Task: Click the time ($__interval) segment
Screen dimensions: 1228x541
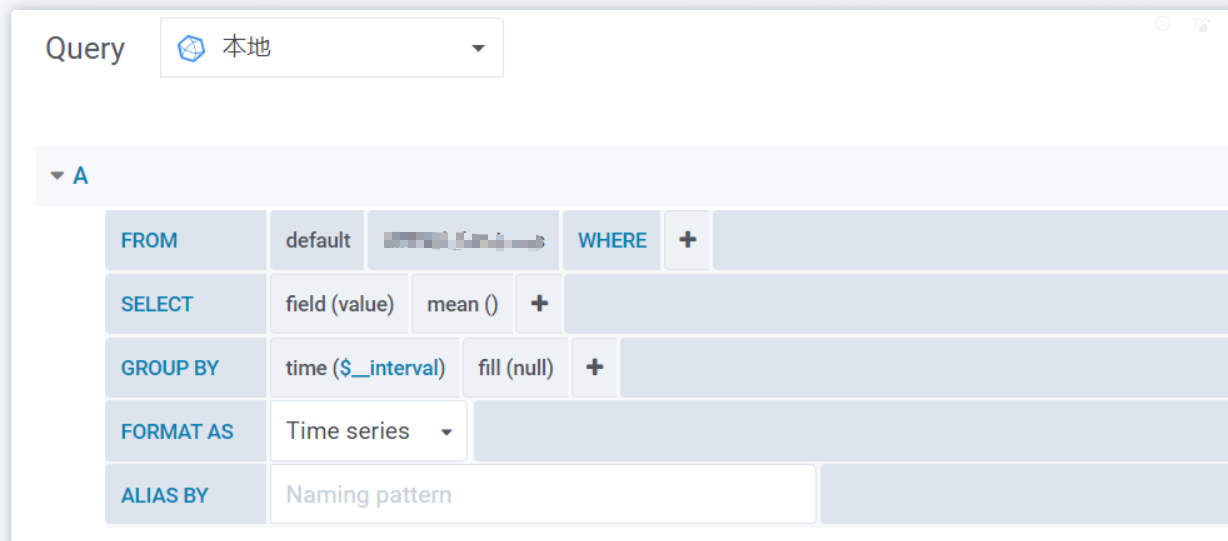Action: point(365,367)
